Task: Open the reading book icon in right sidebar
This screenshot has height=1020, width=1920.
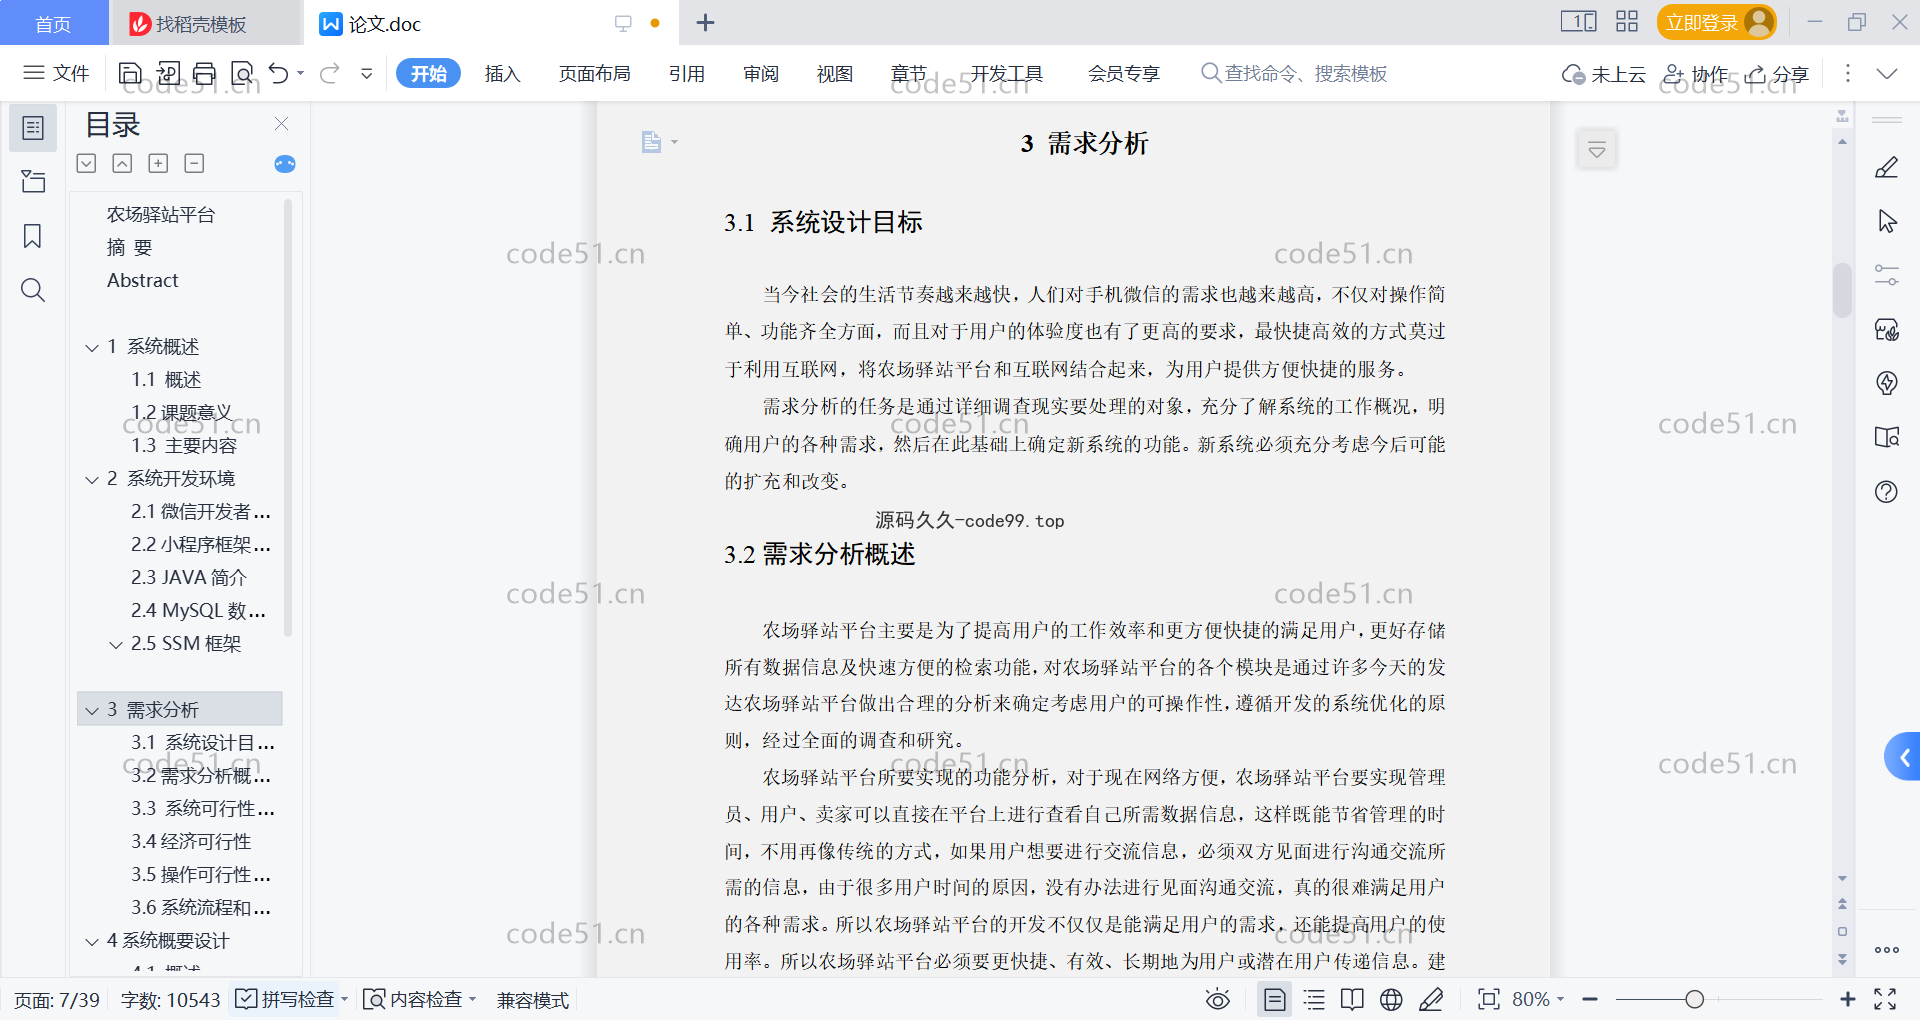Action: (1887, 437)
